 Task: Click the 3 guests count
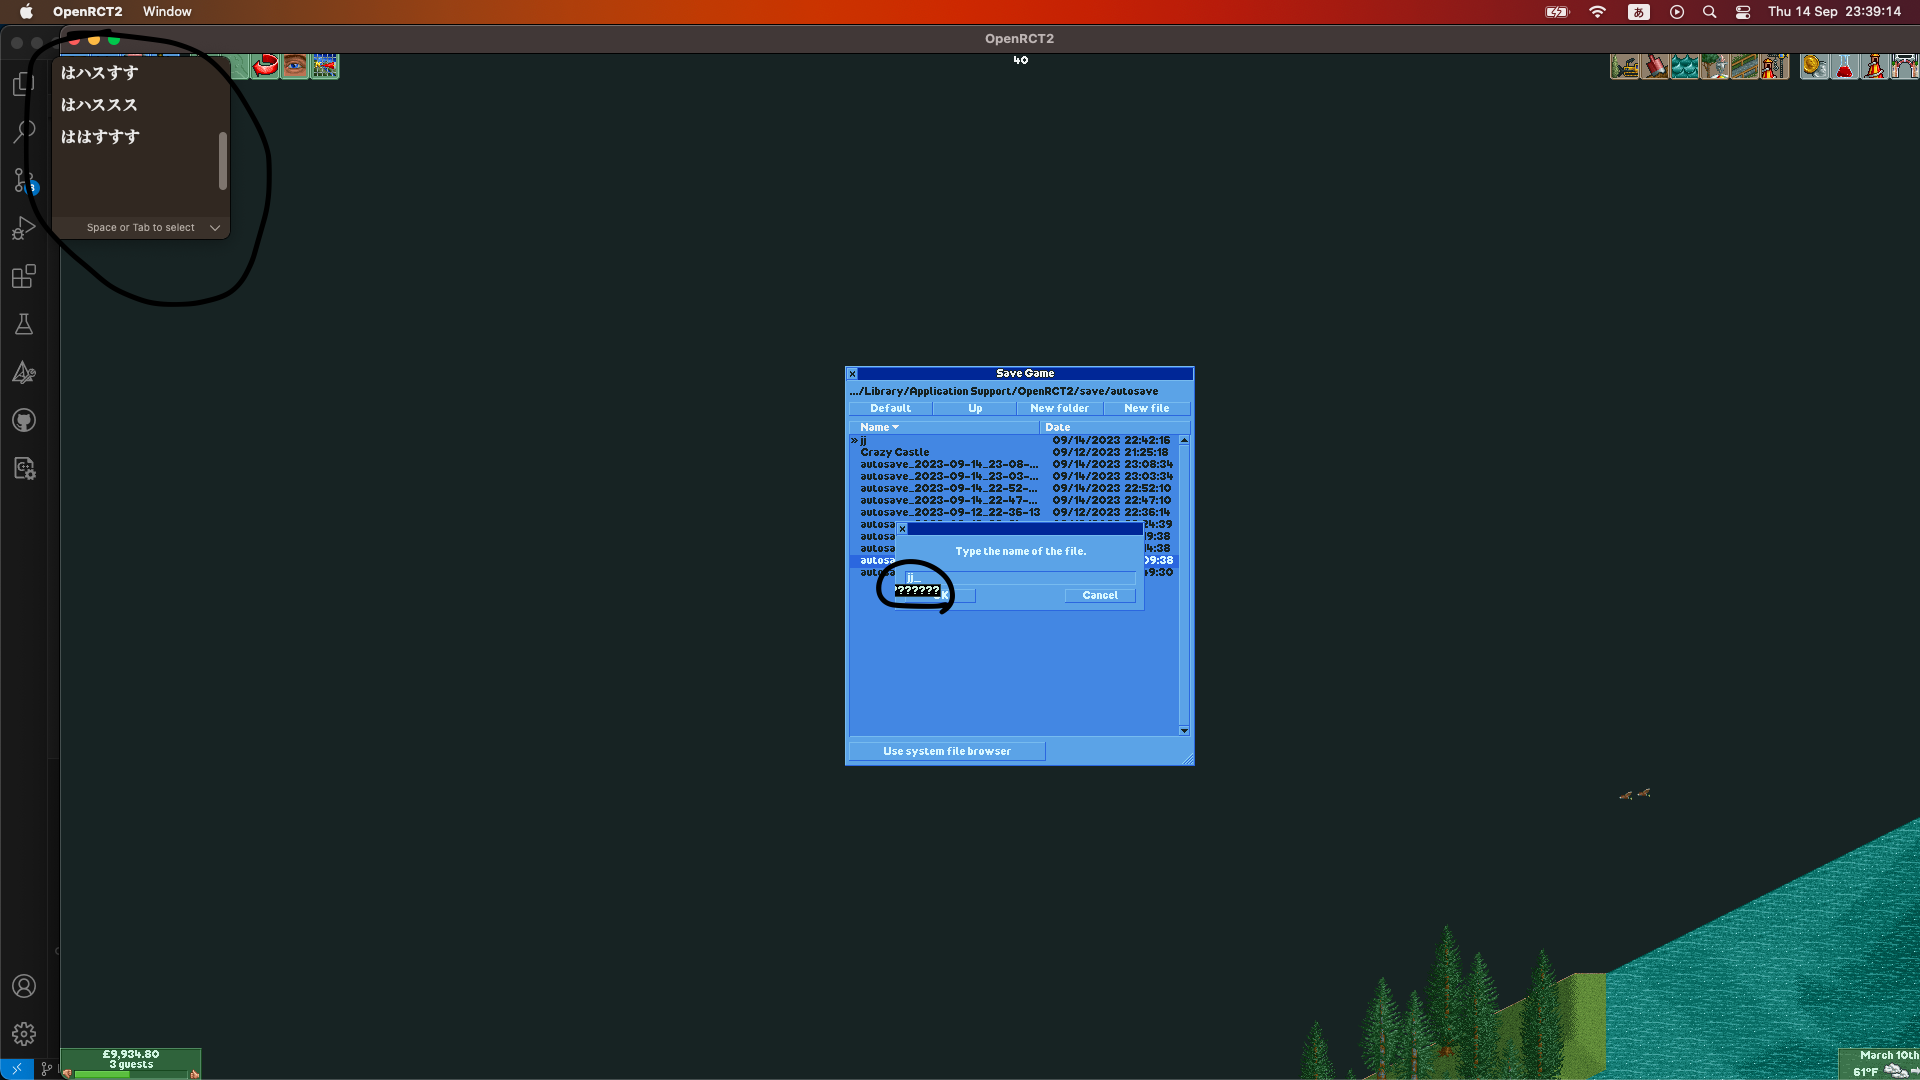(131, 1065)
